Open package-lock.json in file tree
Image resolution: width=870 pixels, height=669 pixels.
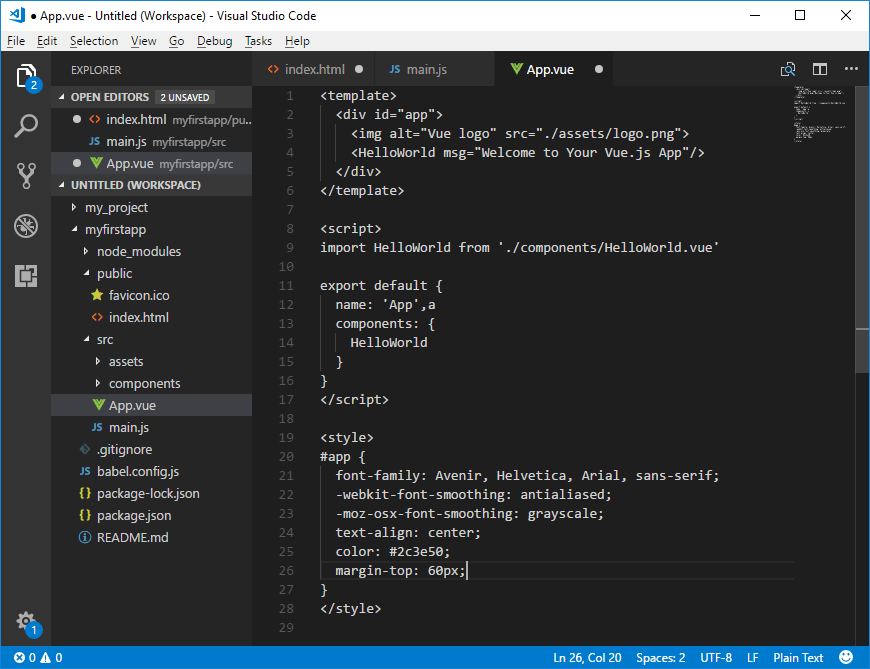pyautogui.click(x=151, y=493)
